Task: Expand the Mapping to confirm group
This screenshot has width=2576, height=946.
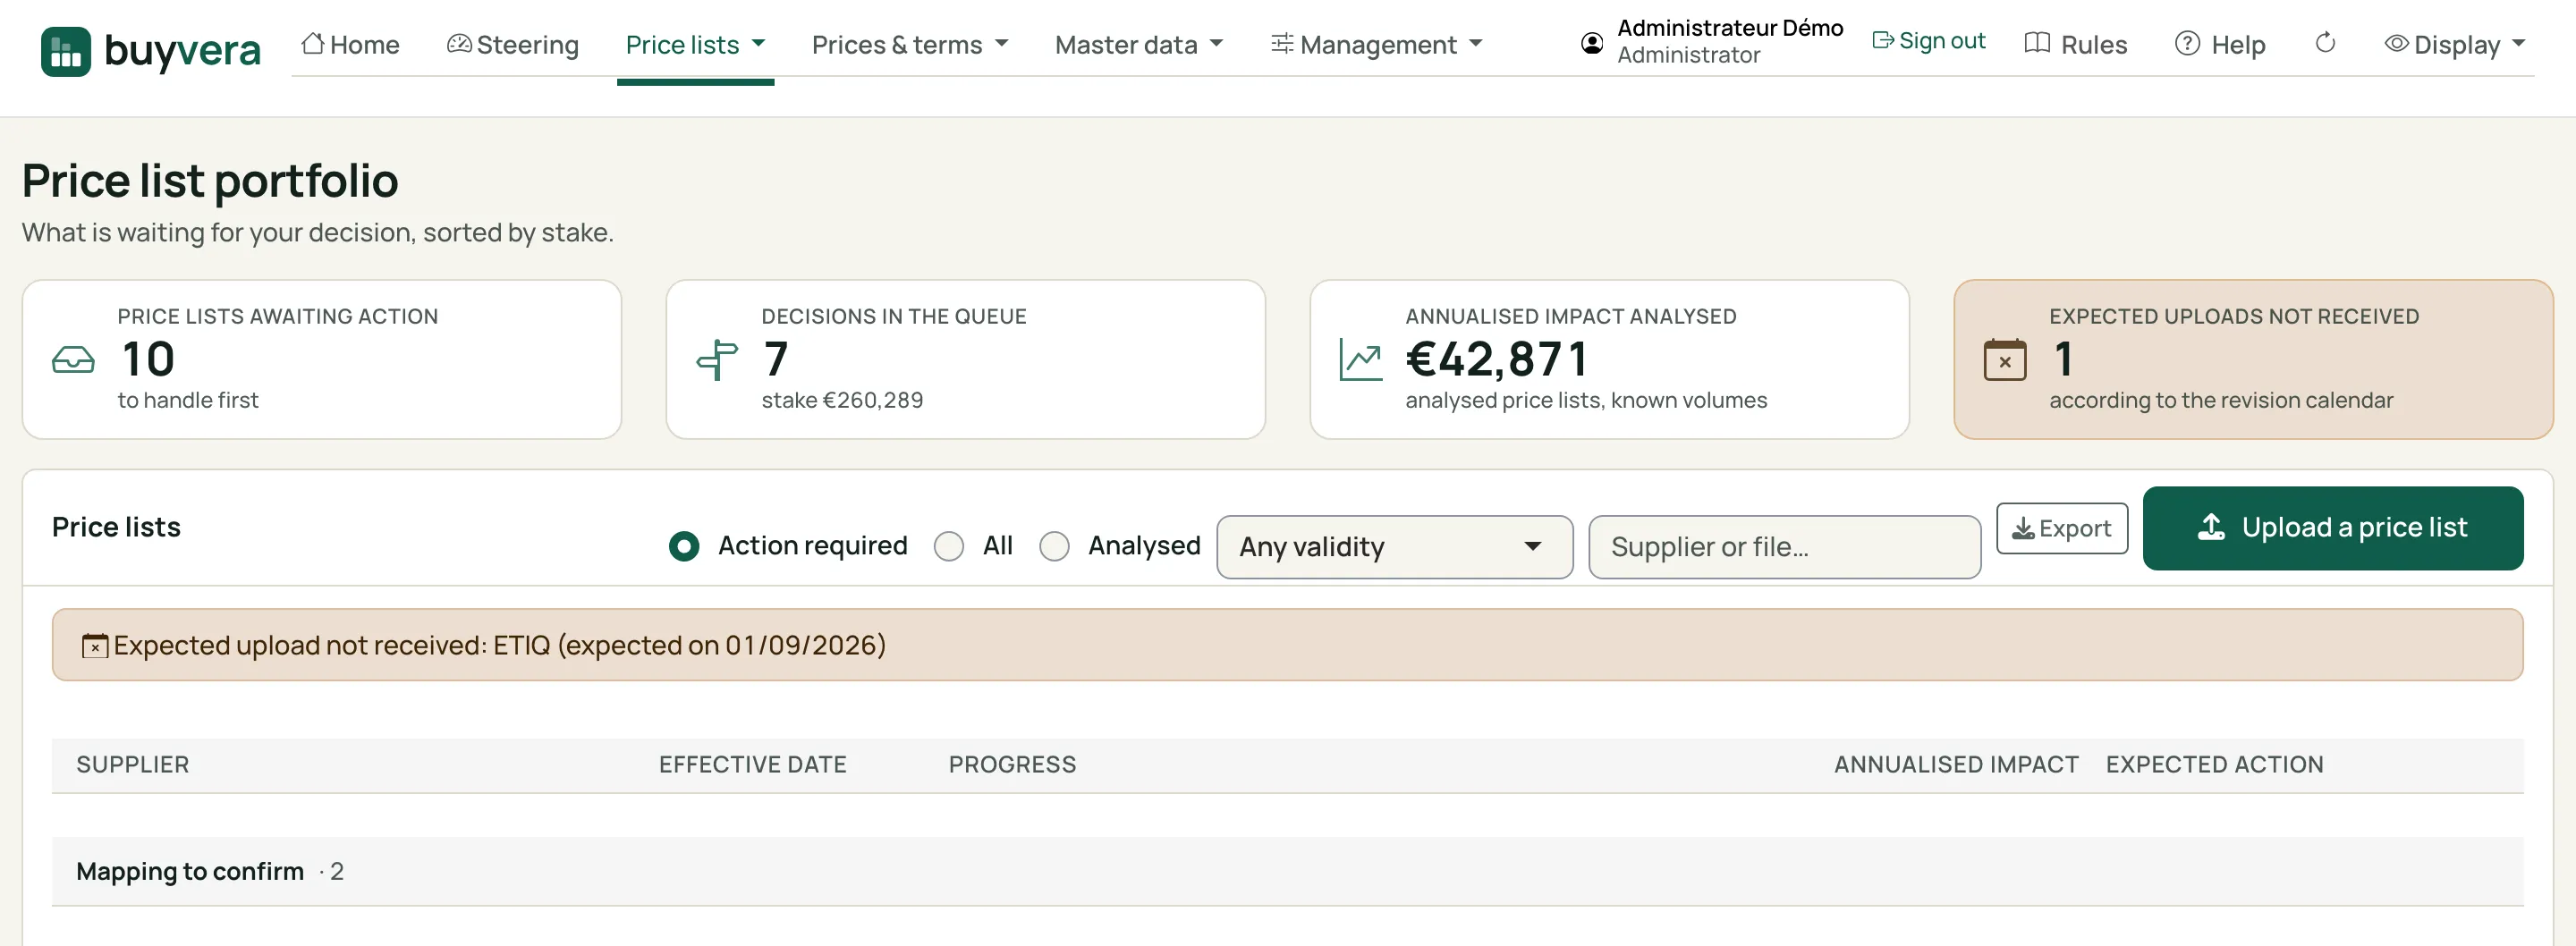Action: pyautogui.click(x=1287, y=871)
